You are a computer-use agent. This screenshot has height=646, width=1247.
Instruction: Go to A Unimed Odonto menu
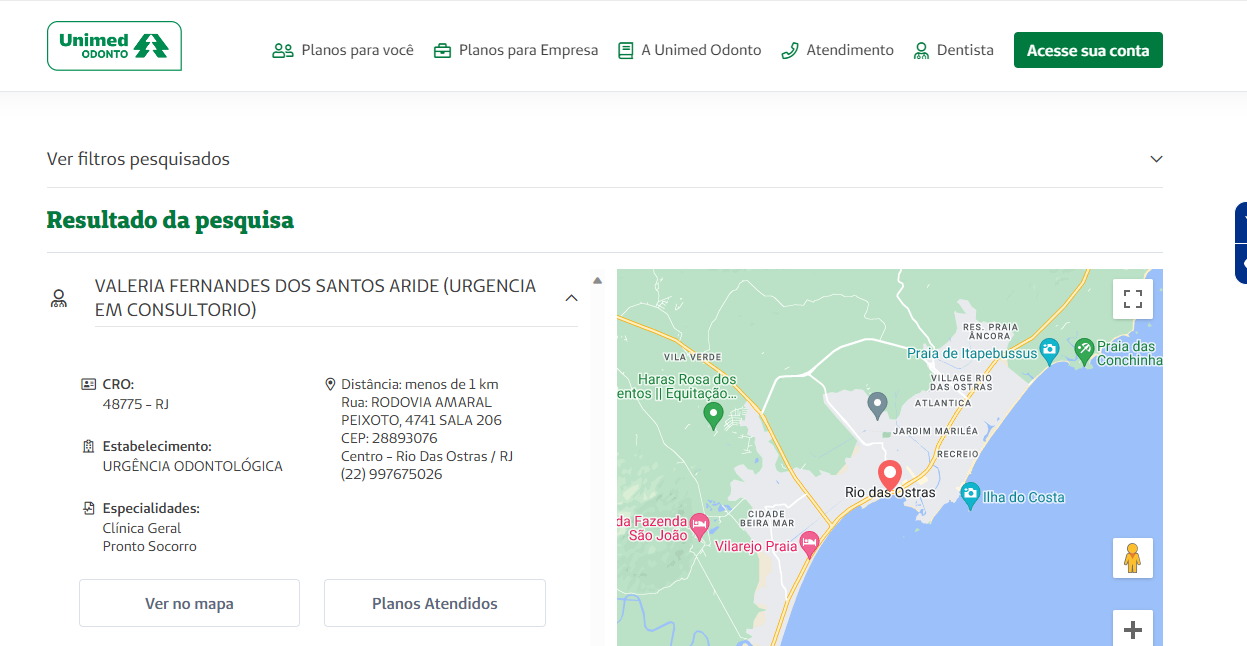point(689,50)
